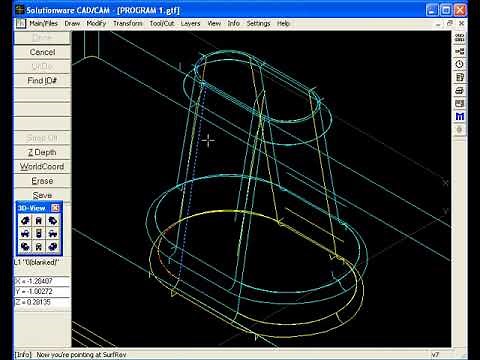
Task: Click the printer icon in right toolbar
Action: (x=460, y=90)
